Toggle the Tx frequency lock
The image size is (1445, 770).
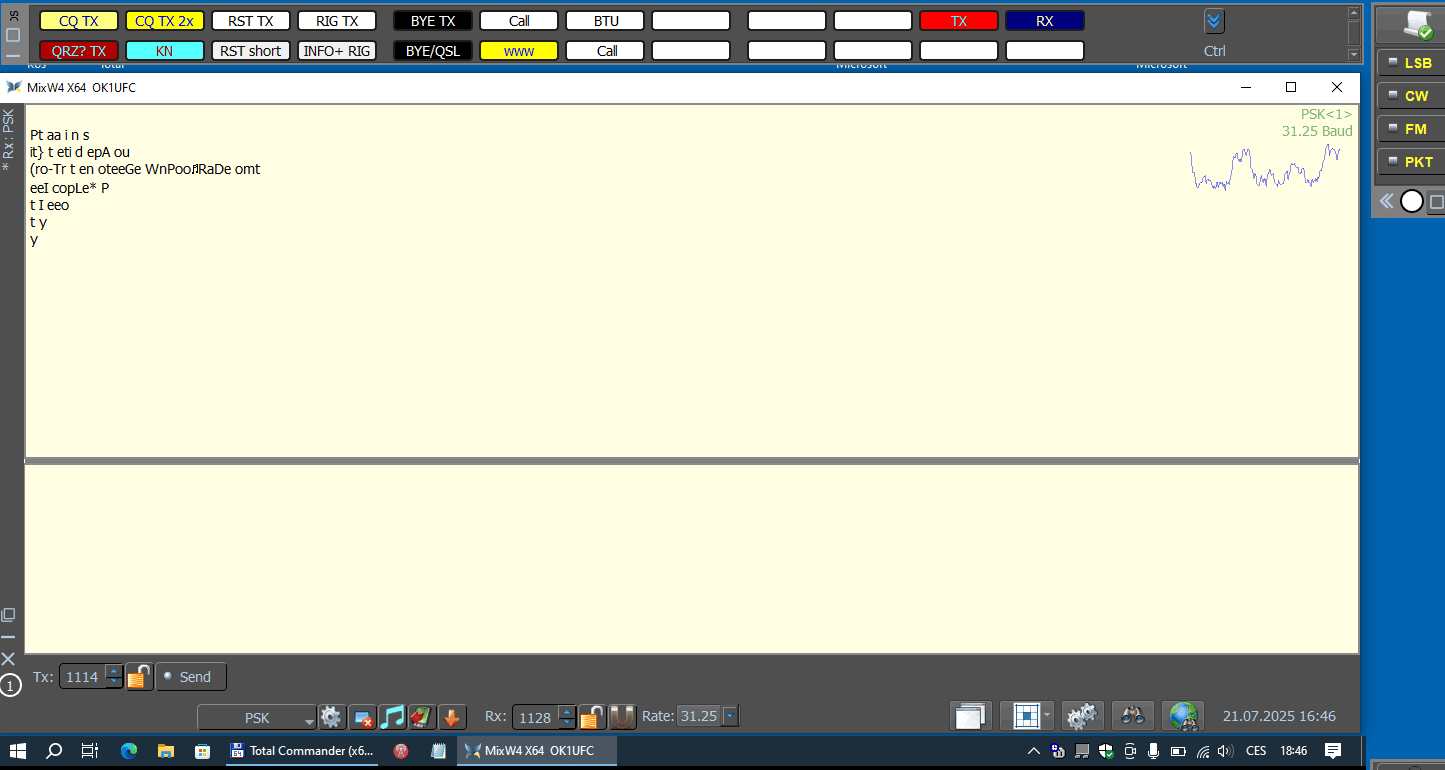[139, 677]
